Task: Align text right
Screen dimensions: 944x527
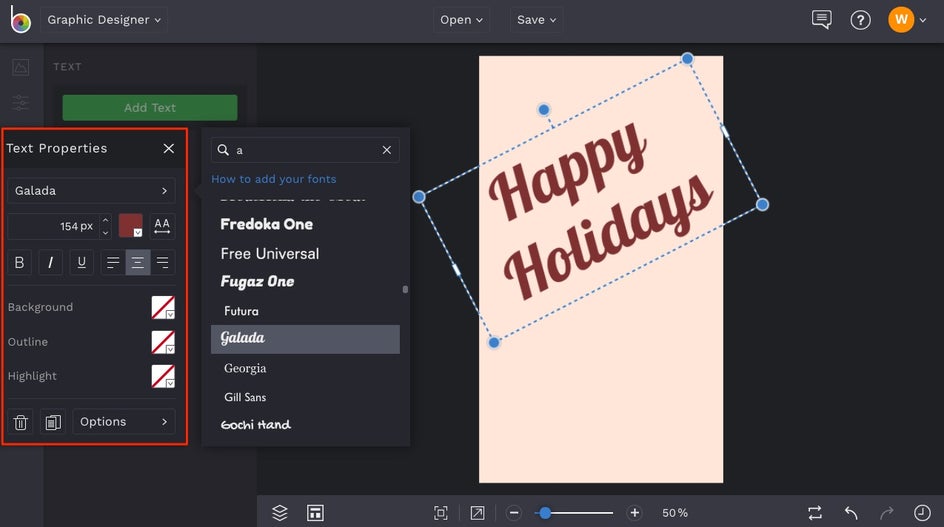Action: (163, 262)
